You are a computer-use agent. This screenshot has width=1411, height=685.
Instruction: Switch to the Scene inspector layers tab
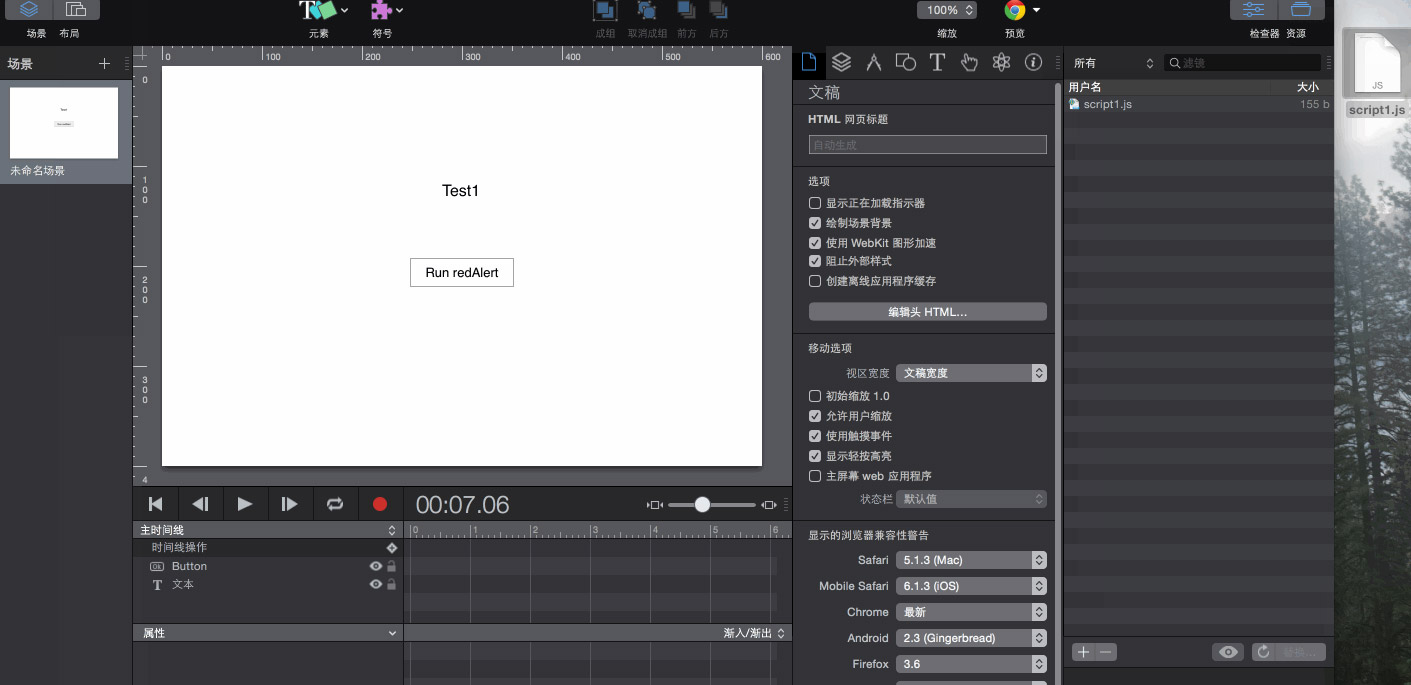pos(841,63)
